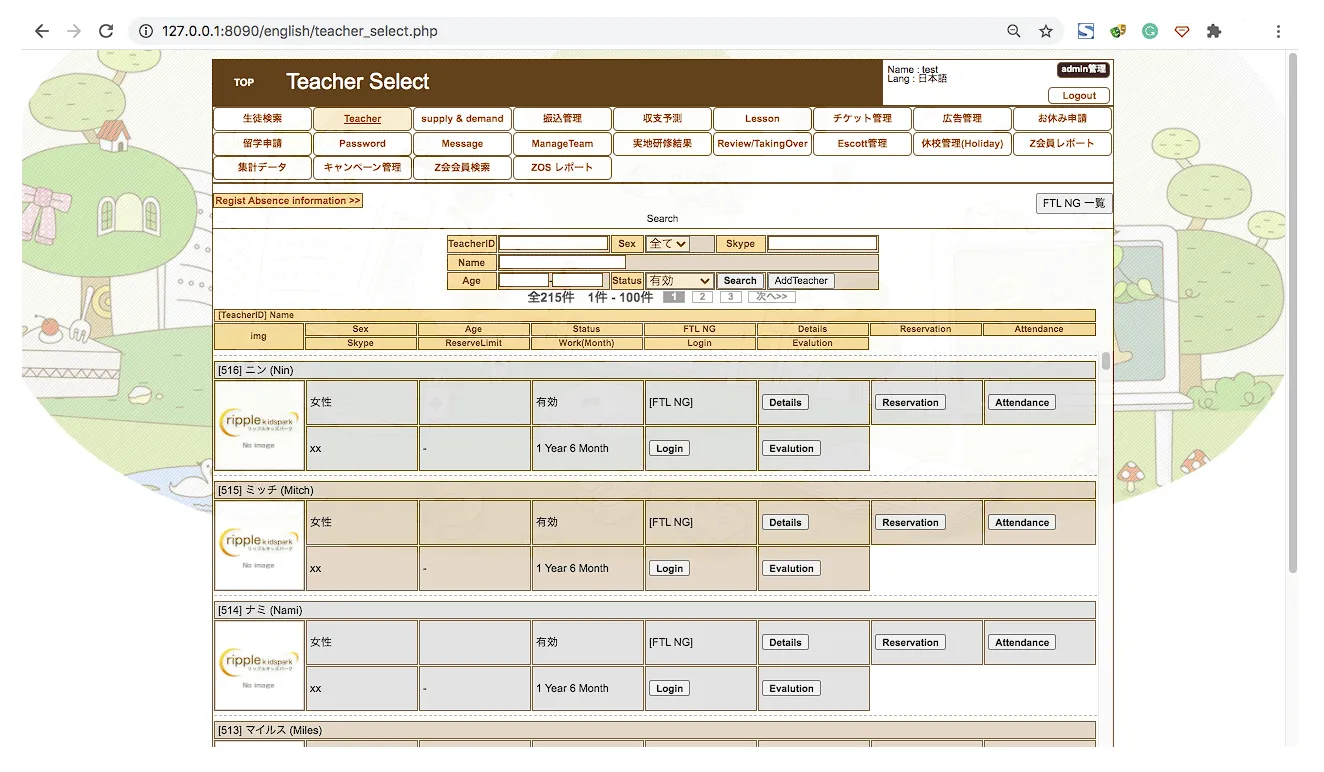The image size is (1324, 772).
Task: Click the green Grammarly extension icon
Action: (1150, 31)
